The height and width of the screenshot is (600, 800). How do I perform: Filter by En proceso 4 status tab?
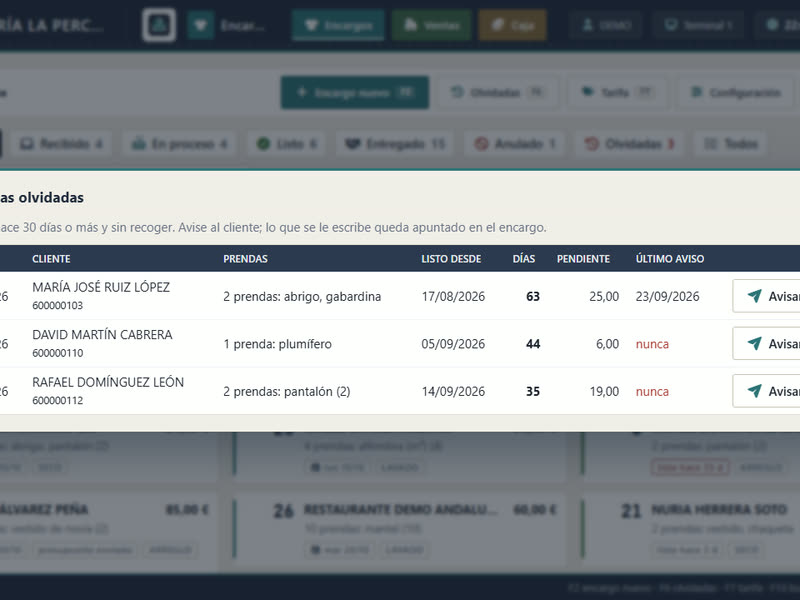(x=179, y=144)
